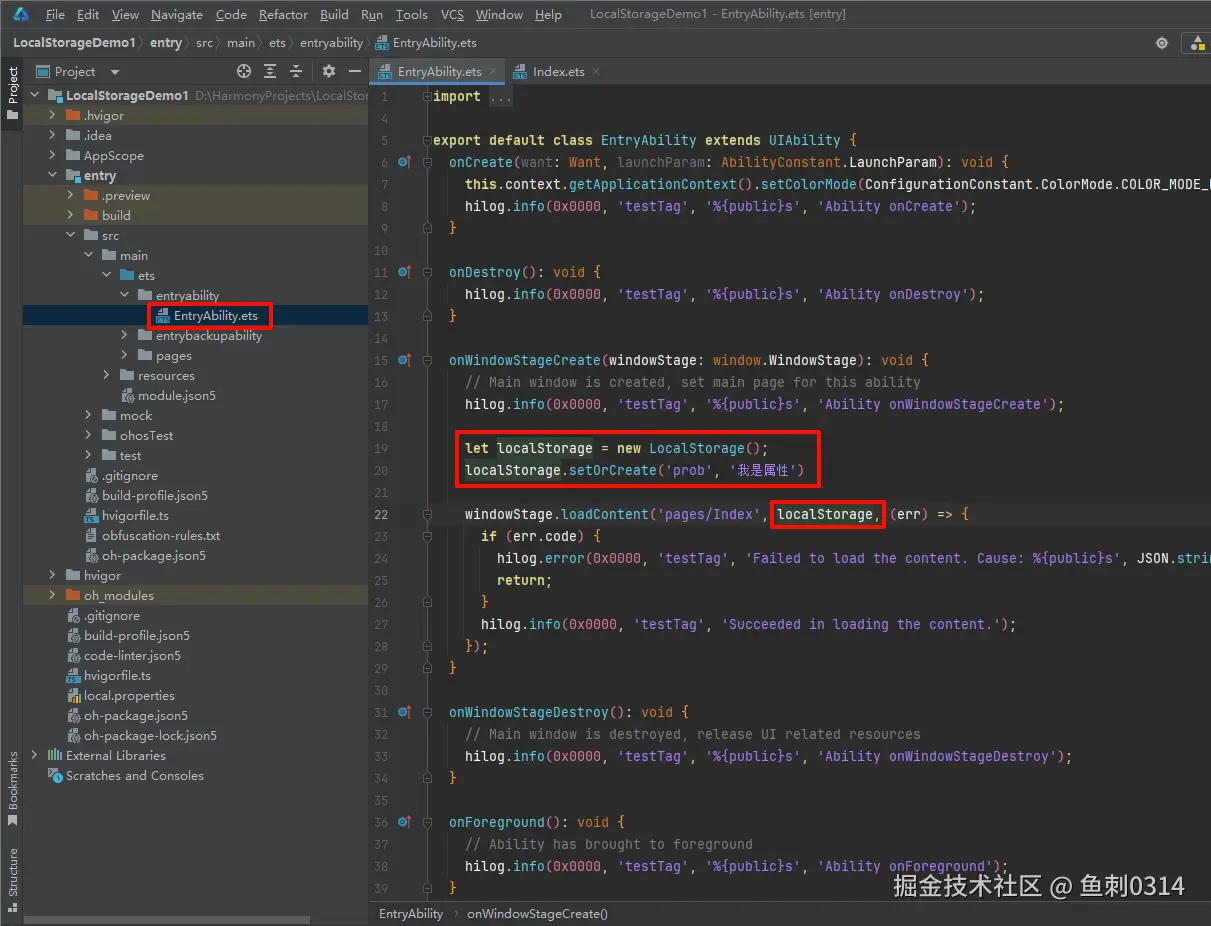The height and width of the screenshot is (926, 1211).
Task: Click the override gutter icon beside onForeground
Action: click(404, 822)
